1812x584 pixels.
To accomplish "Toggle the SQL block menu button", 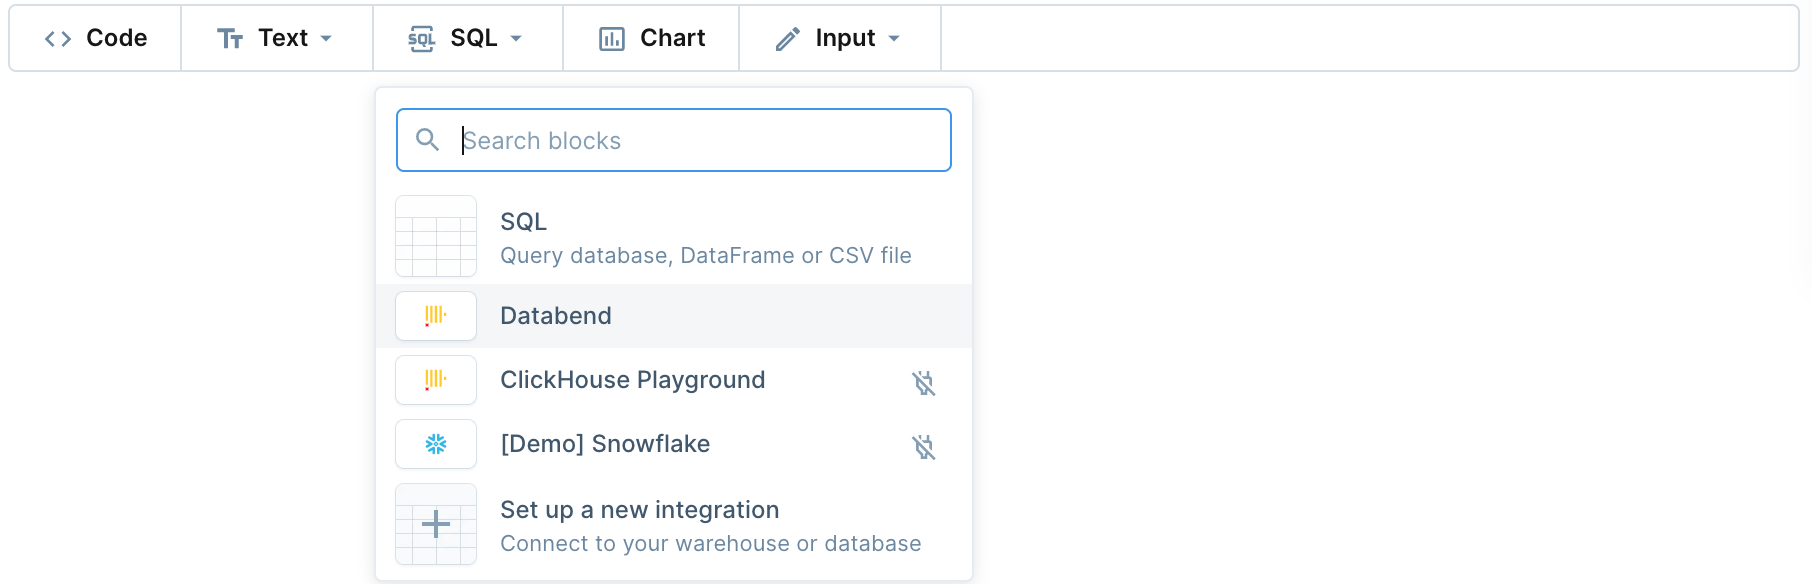I will 468,39.
